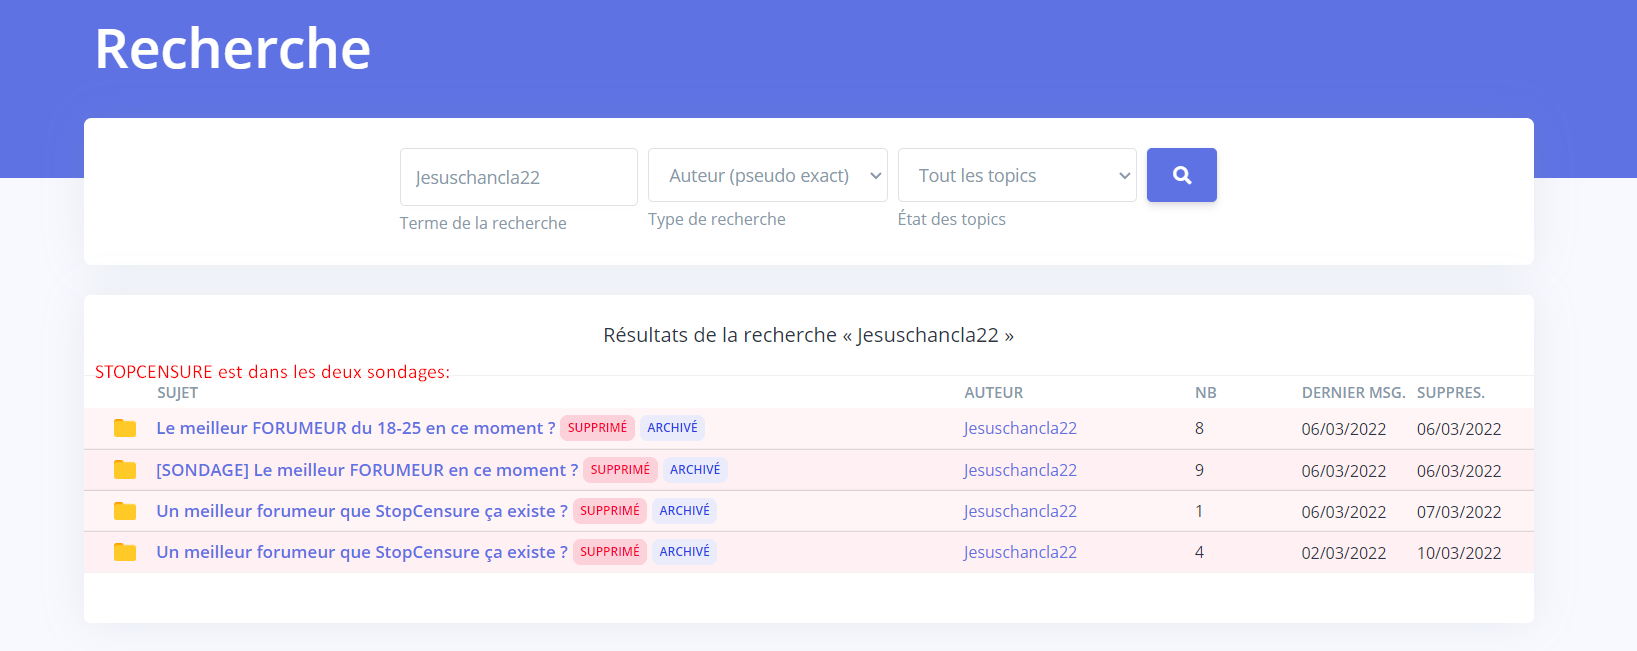
Task: Click the ARCHIVÉ badge on the row deleted 10/03/2022
Action: [x=685, y=552]
